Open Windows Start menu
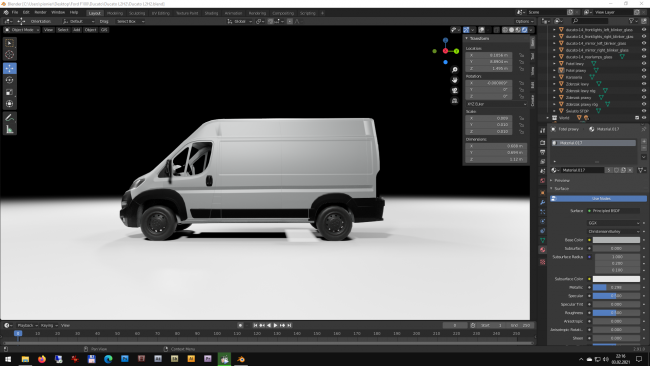650x366 pixels. [8, 359]
